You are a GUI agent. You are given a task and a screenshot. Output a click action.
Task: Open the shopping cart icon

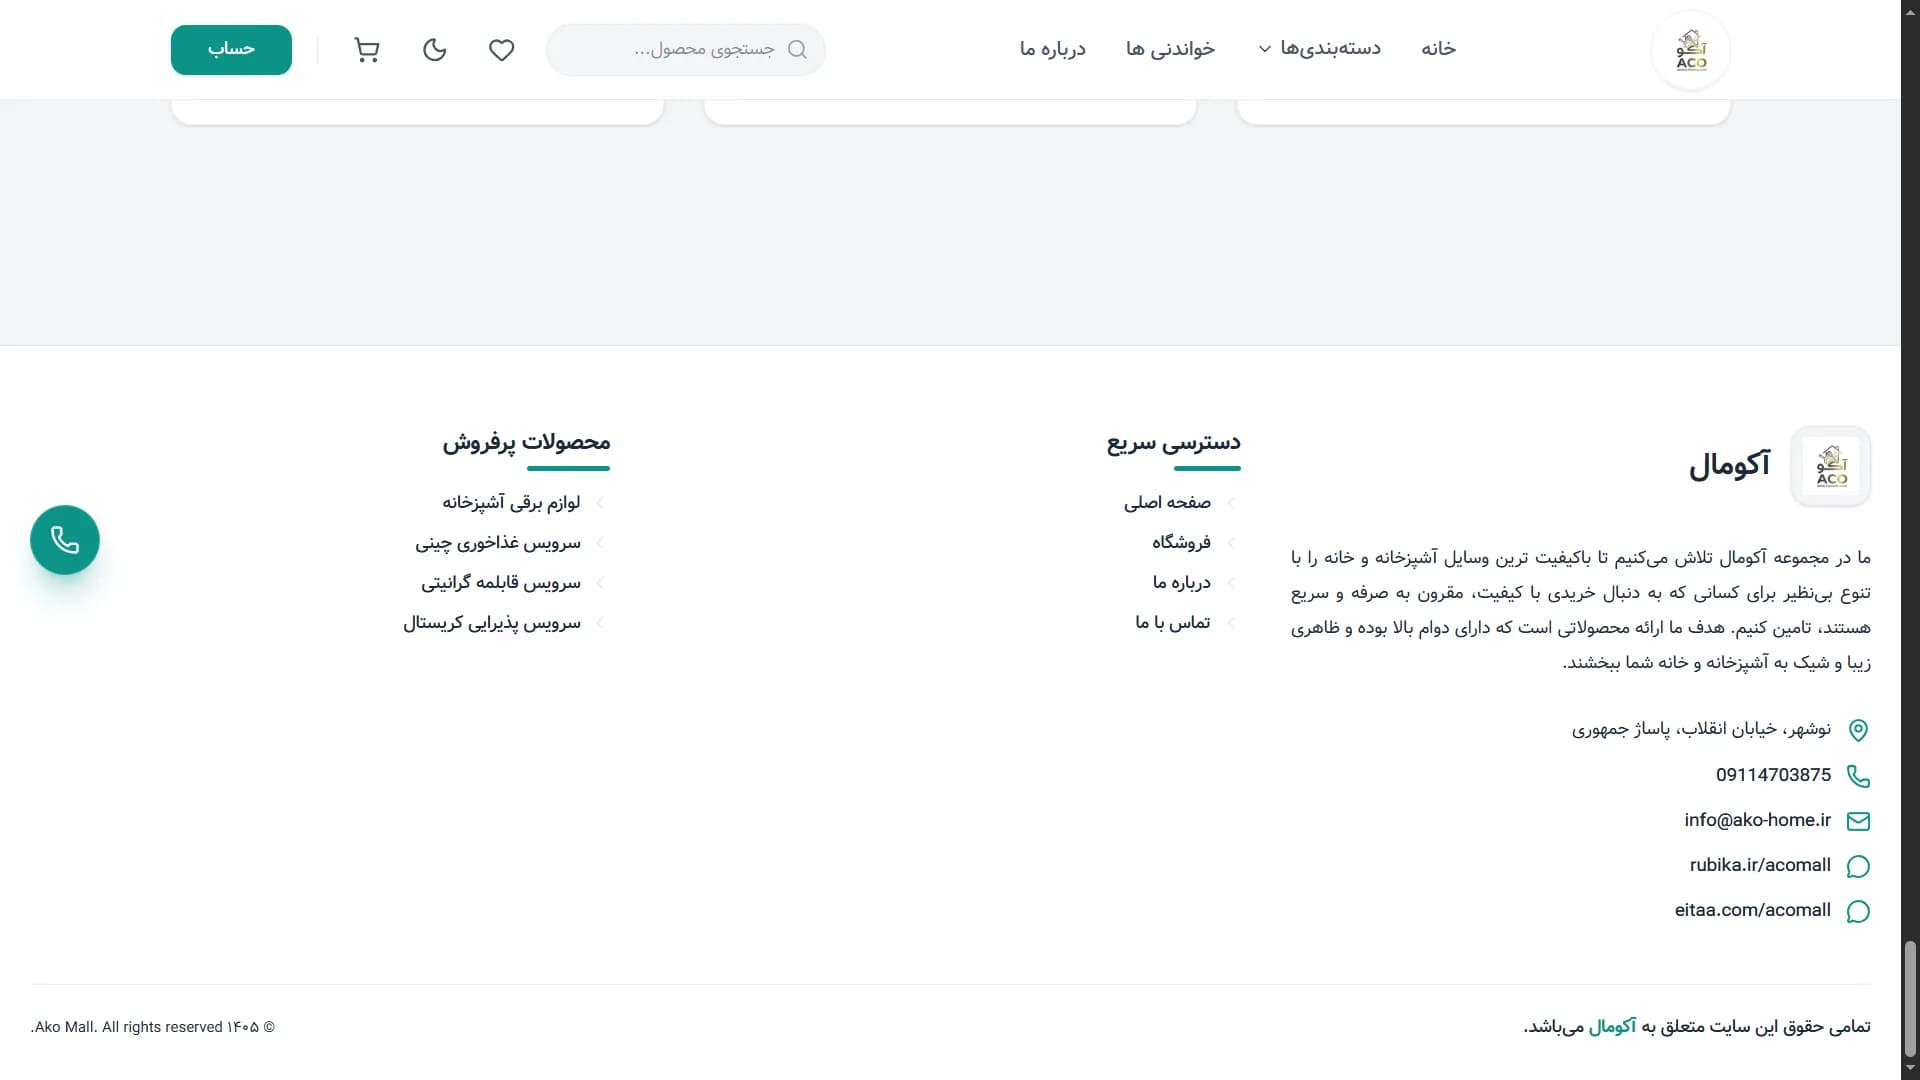tap(367, 50)
